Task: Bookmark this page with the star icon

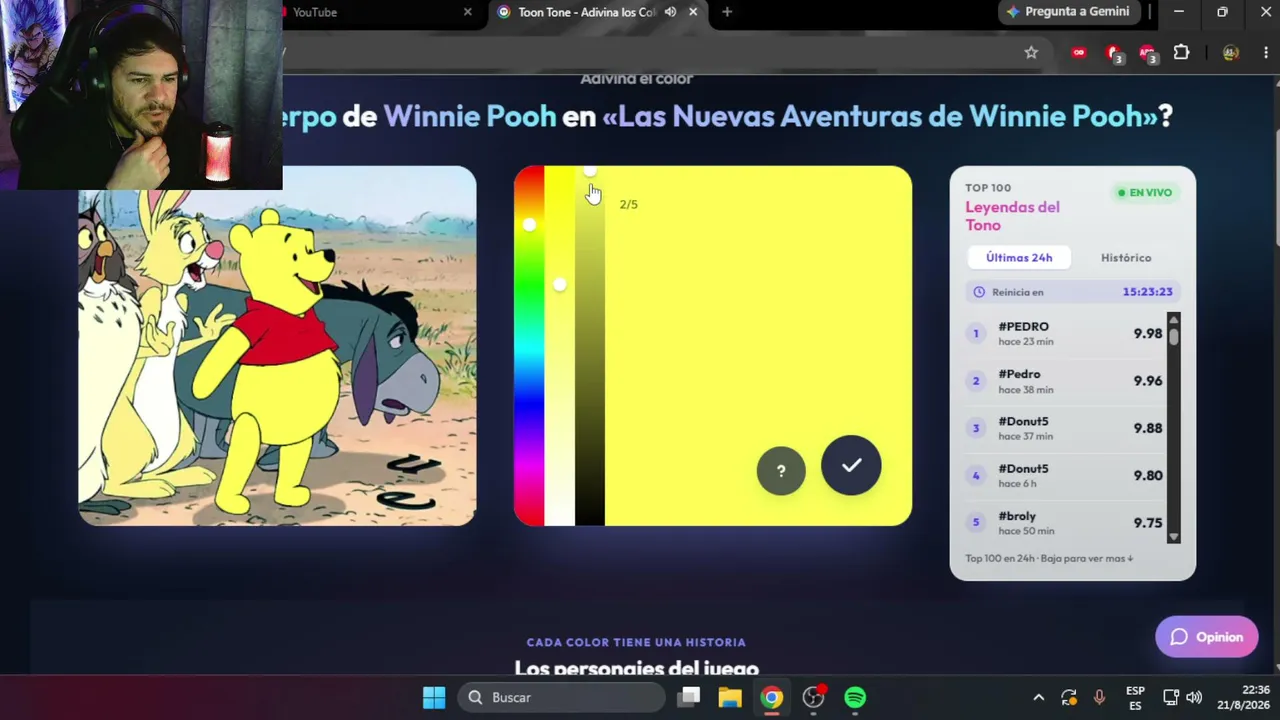Action: pyautogui.click(x=1031, y=53)
